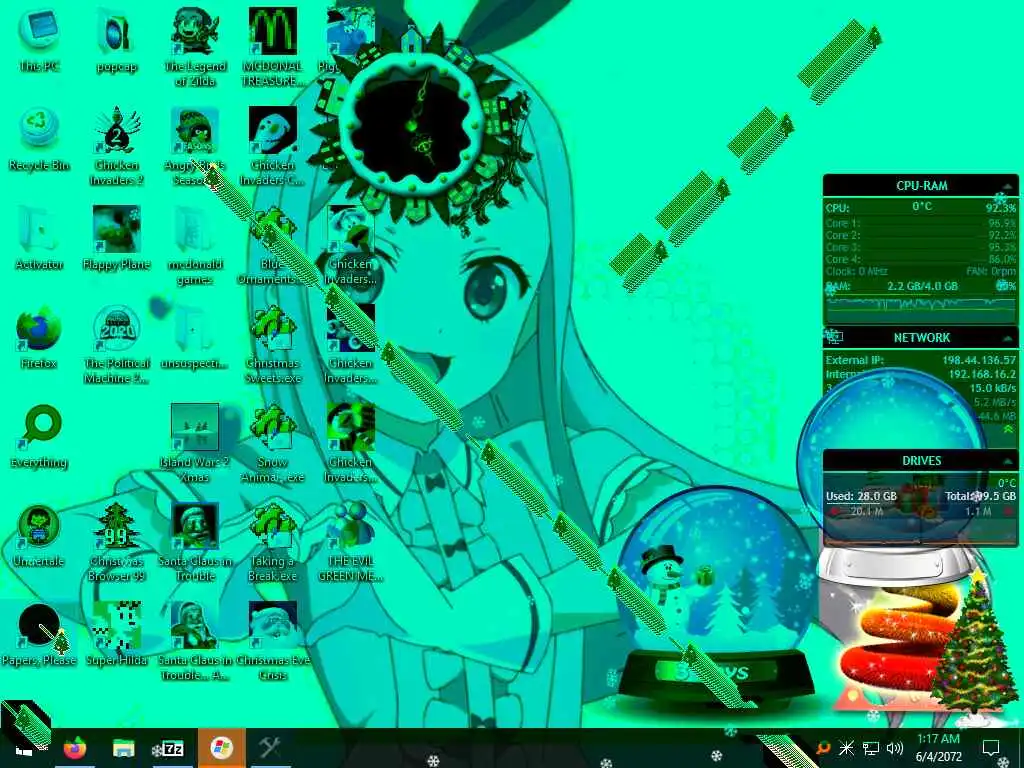Switch to the highlighted Windows-flag taskbar app
The image size is (1024, 768).
coord(221,748)
